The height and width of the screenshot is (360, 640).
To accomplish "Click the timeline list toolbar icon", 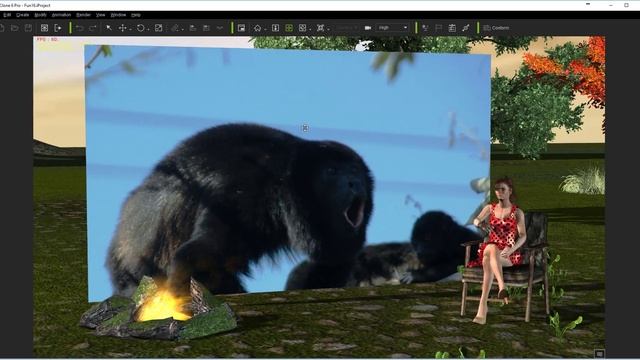I will (452, 28).
